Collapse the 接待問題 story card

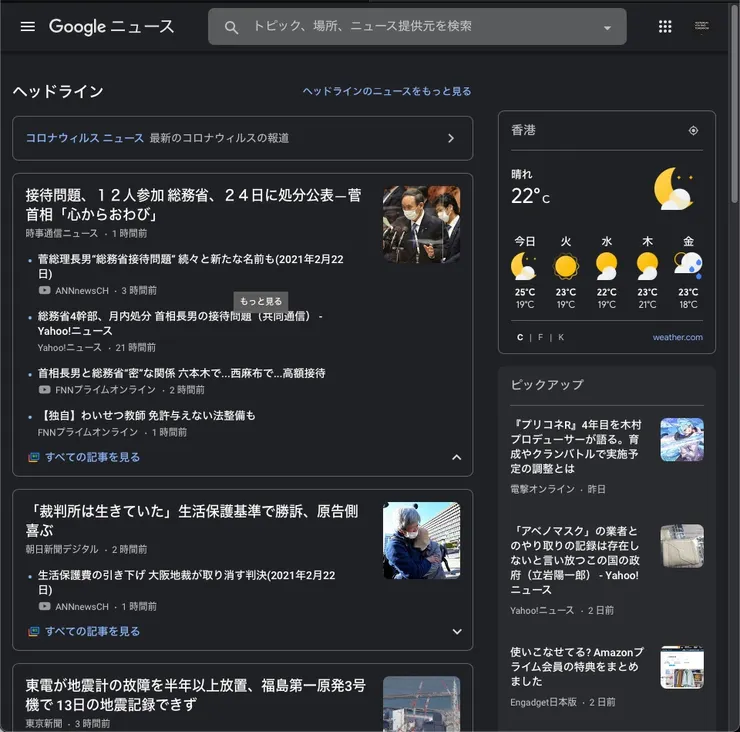click(x=456, y=457)
